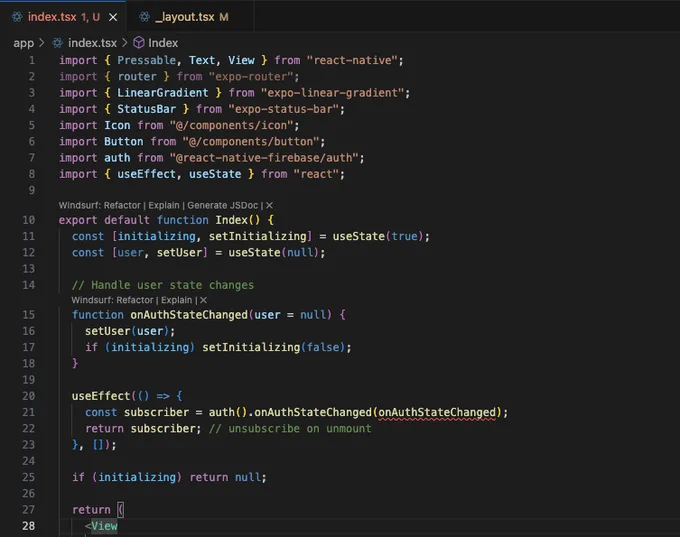Click StatusBar identifier on line 4
Image resolution: width=680 pixels, height=537 pixels.
pyautogui.click(x=147, y=109)
